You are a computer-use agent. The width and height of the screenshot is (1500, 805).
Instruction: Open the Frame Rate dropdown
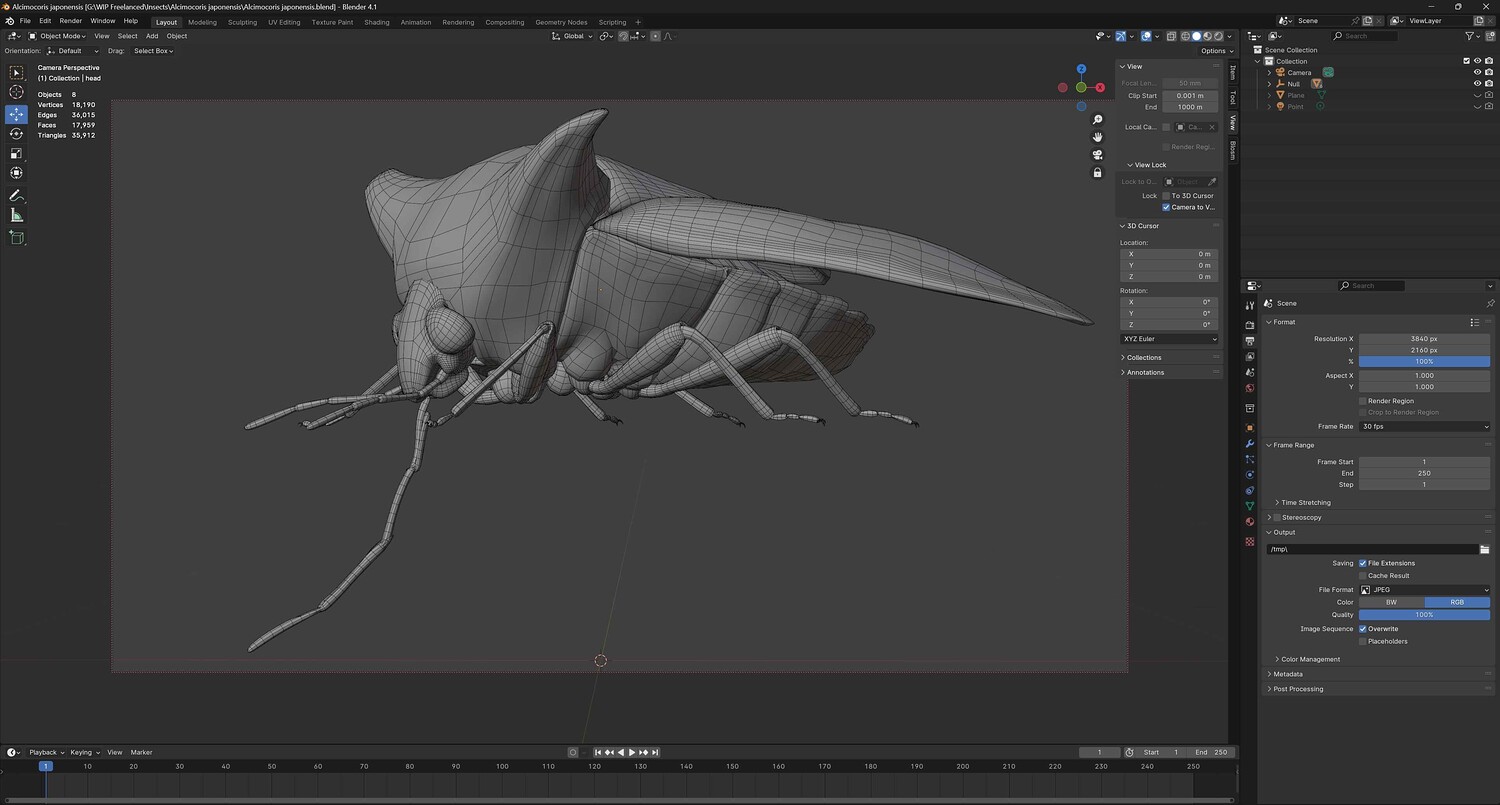click(1424, 426)
